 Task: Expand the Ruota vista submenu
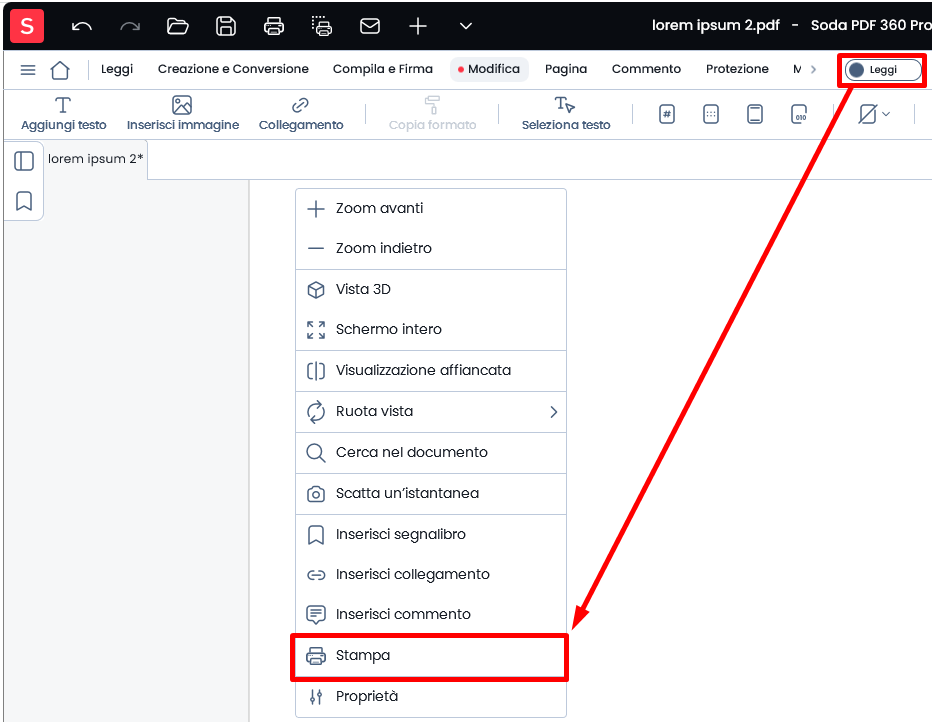coord(431,412)
